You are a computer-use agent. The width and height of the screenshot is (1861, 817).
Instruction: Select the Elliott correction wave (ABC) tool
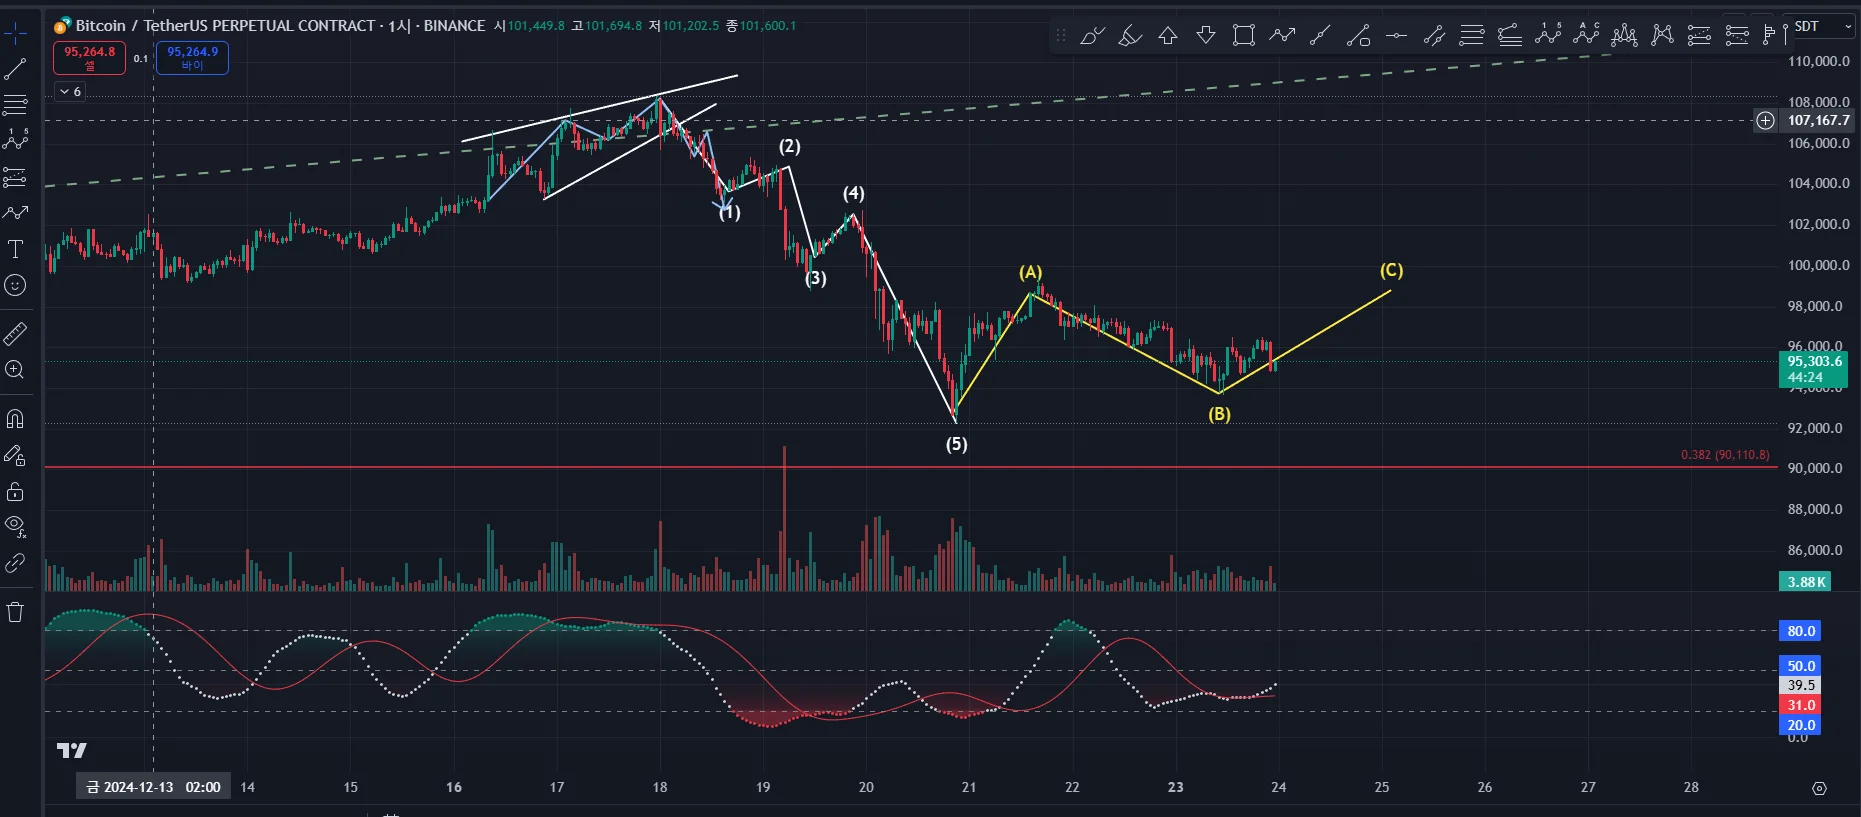point(1586,36)
